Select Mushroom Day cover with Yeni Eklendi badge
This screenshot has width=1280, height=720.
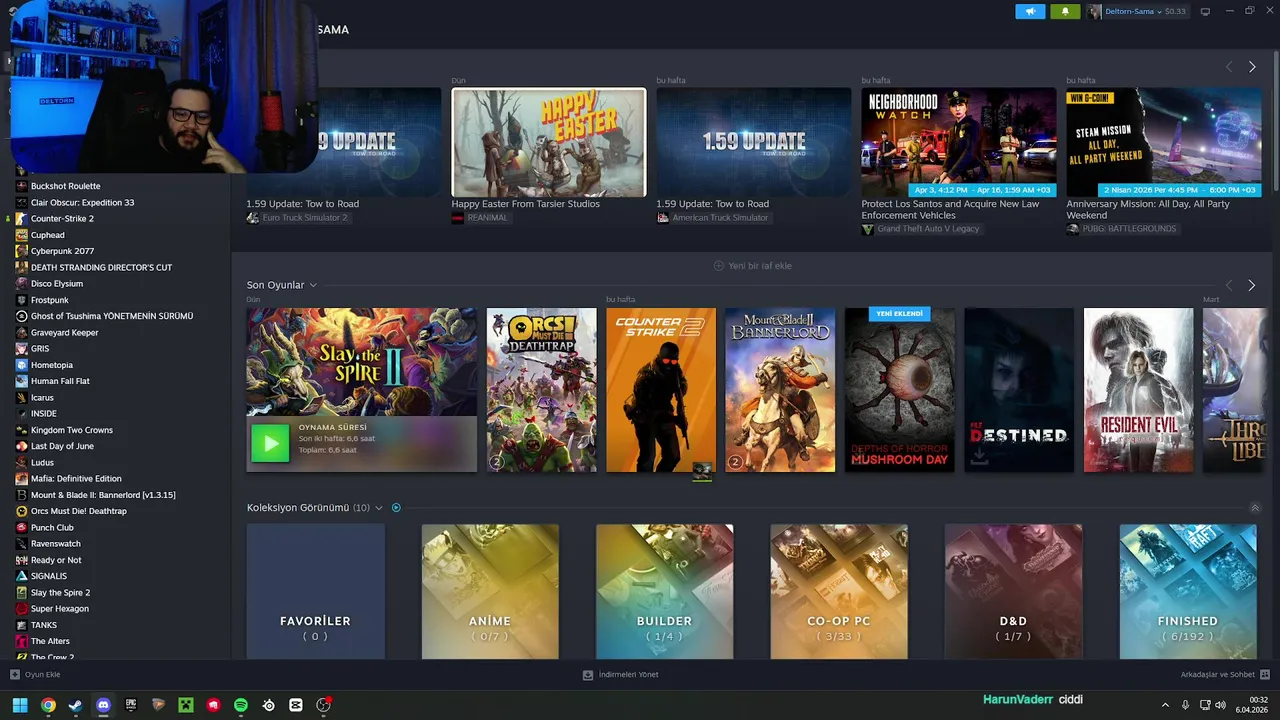tap(900, 390)
